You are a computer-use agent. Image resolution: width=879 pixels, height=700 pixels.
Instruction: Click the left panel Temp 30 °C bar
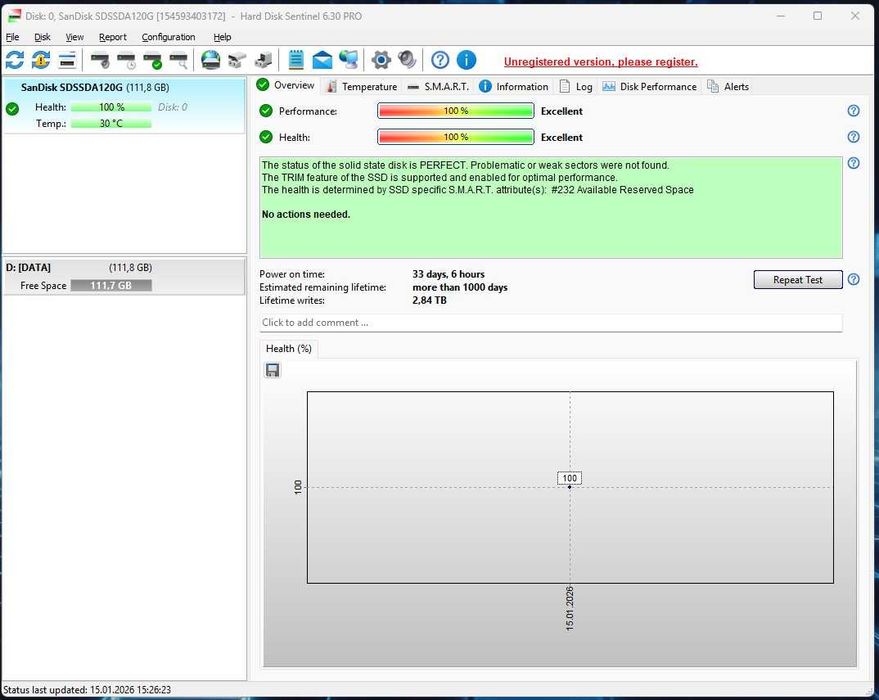[x=111, y=123]
